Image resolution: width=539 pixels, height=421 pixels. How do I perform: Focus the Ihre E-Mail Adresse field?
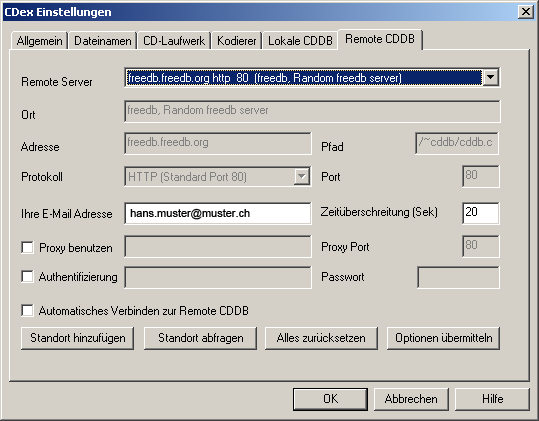(218, 213)
